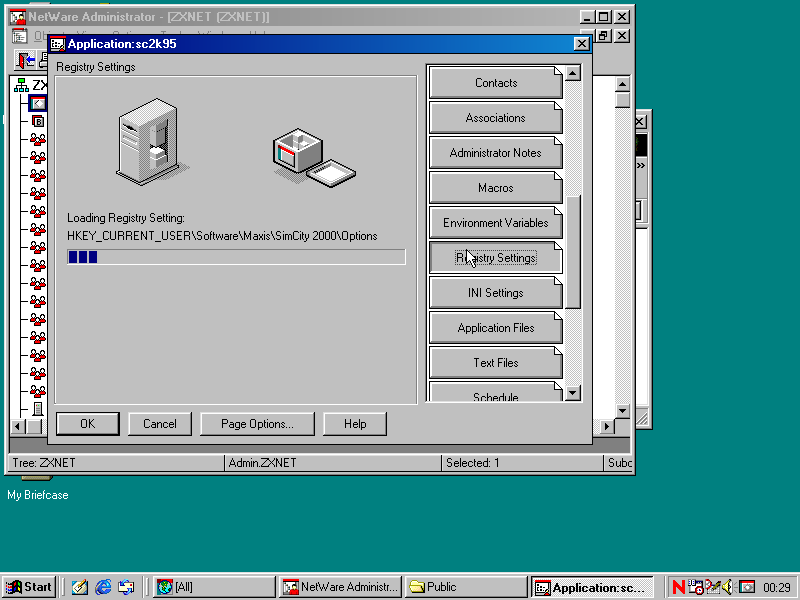Click the red door toolbar icon in NetWare Administrator
This screenshot has width=800, height=600.
(x=26, y=61)
